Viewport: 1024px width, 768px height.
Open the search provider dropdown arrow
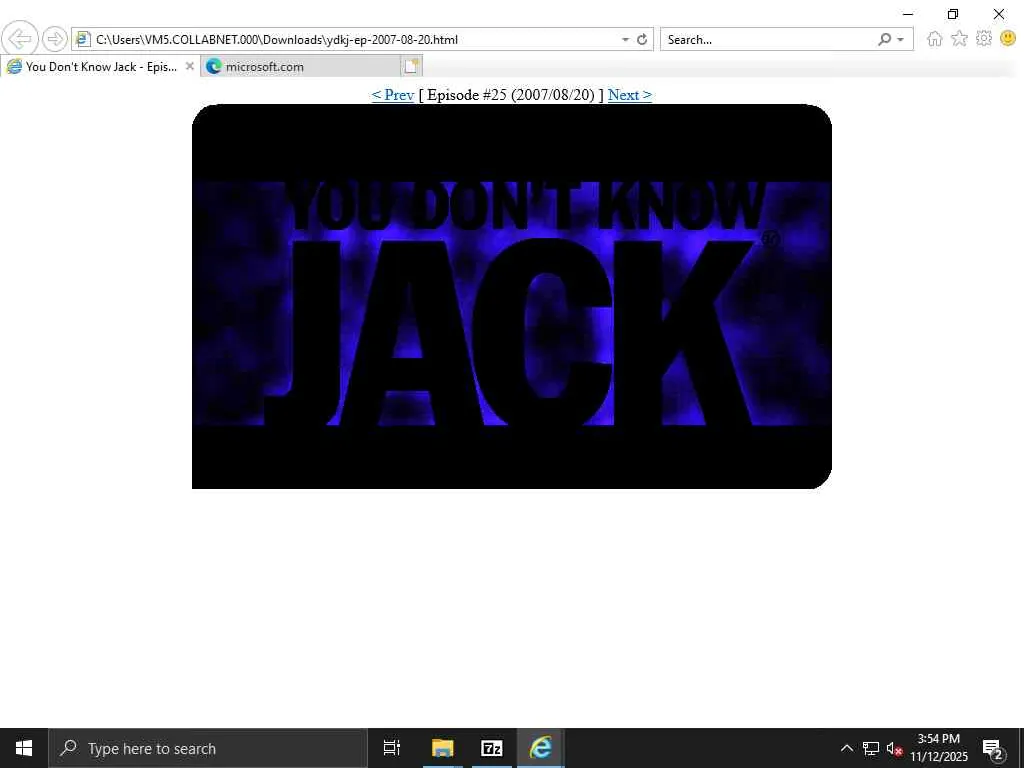(901, 40)
